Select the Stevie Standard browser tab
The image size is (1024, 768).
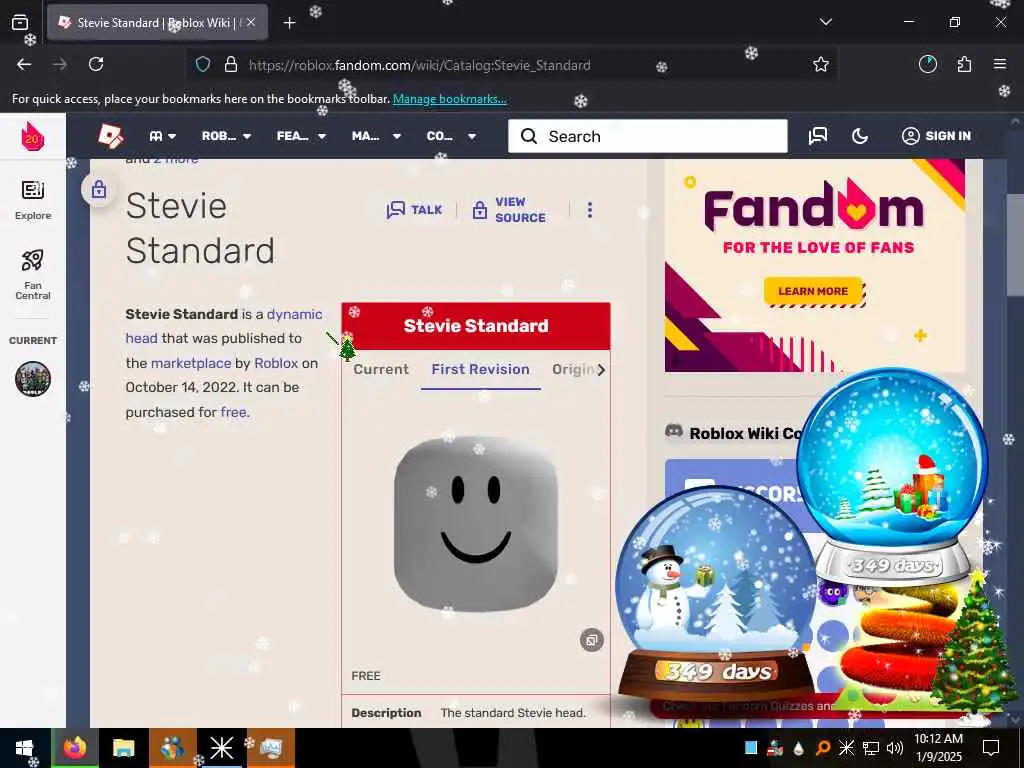pos(157,22)
